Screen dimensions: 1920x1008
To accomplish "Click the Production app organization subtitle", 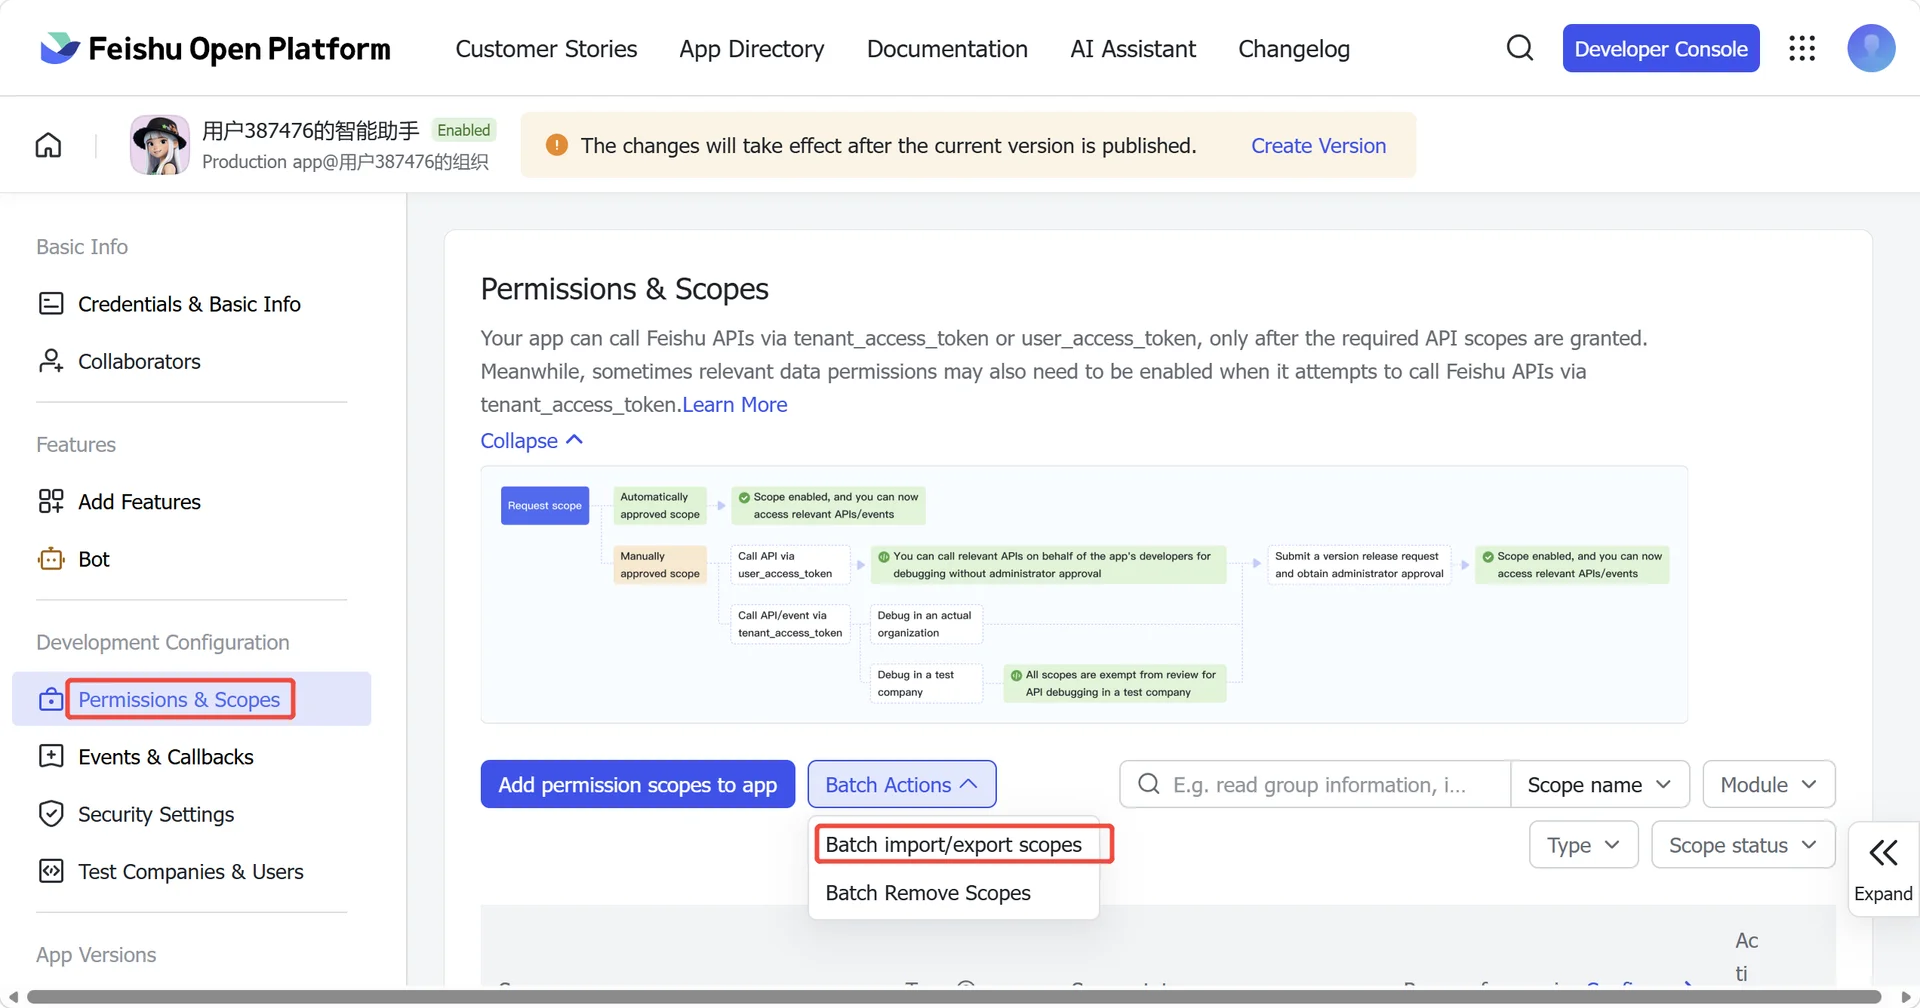I will click(345, 162).
